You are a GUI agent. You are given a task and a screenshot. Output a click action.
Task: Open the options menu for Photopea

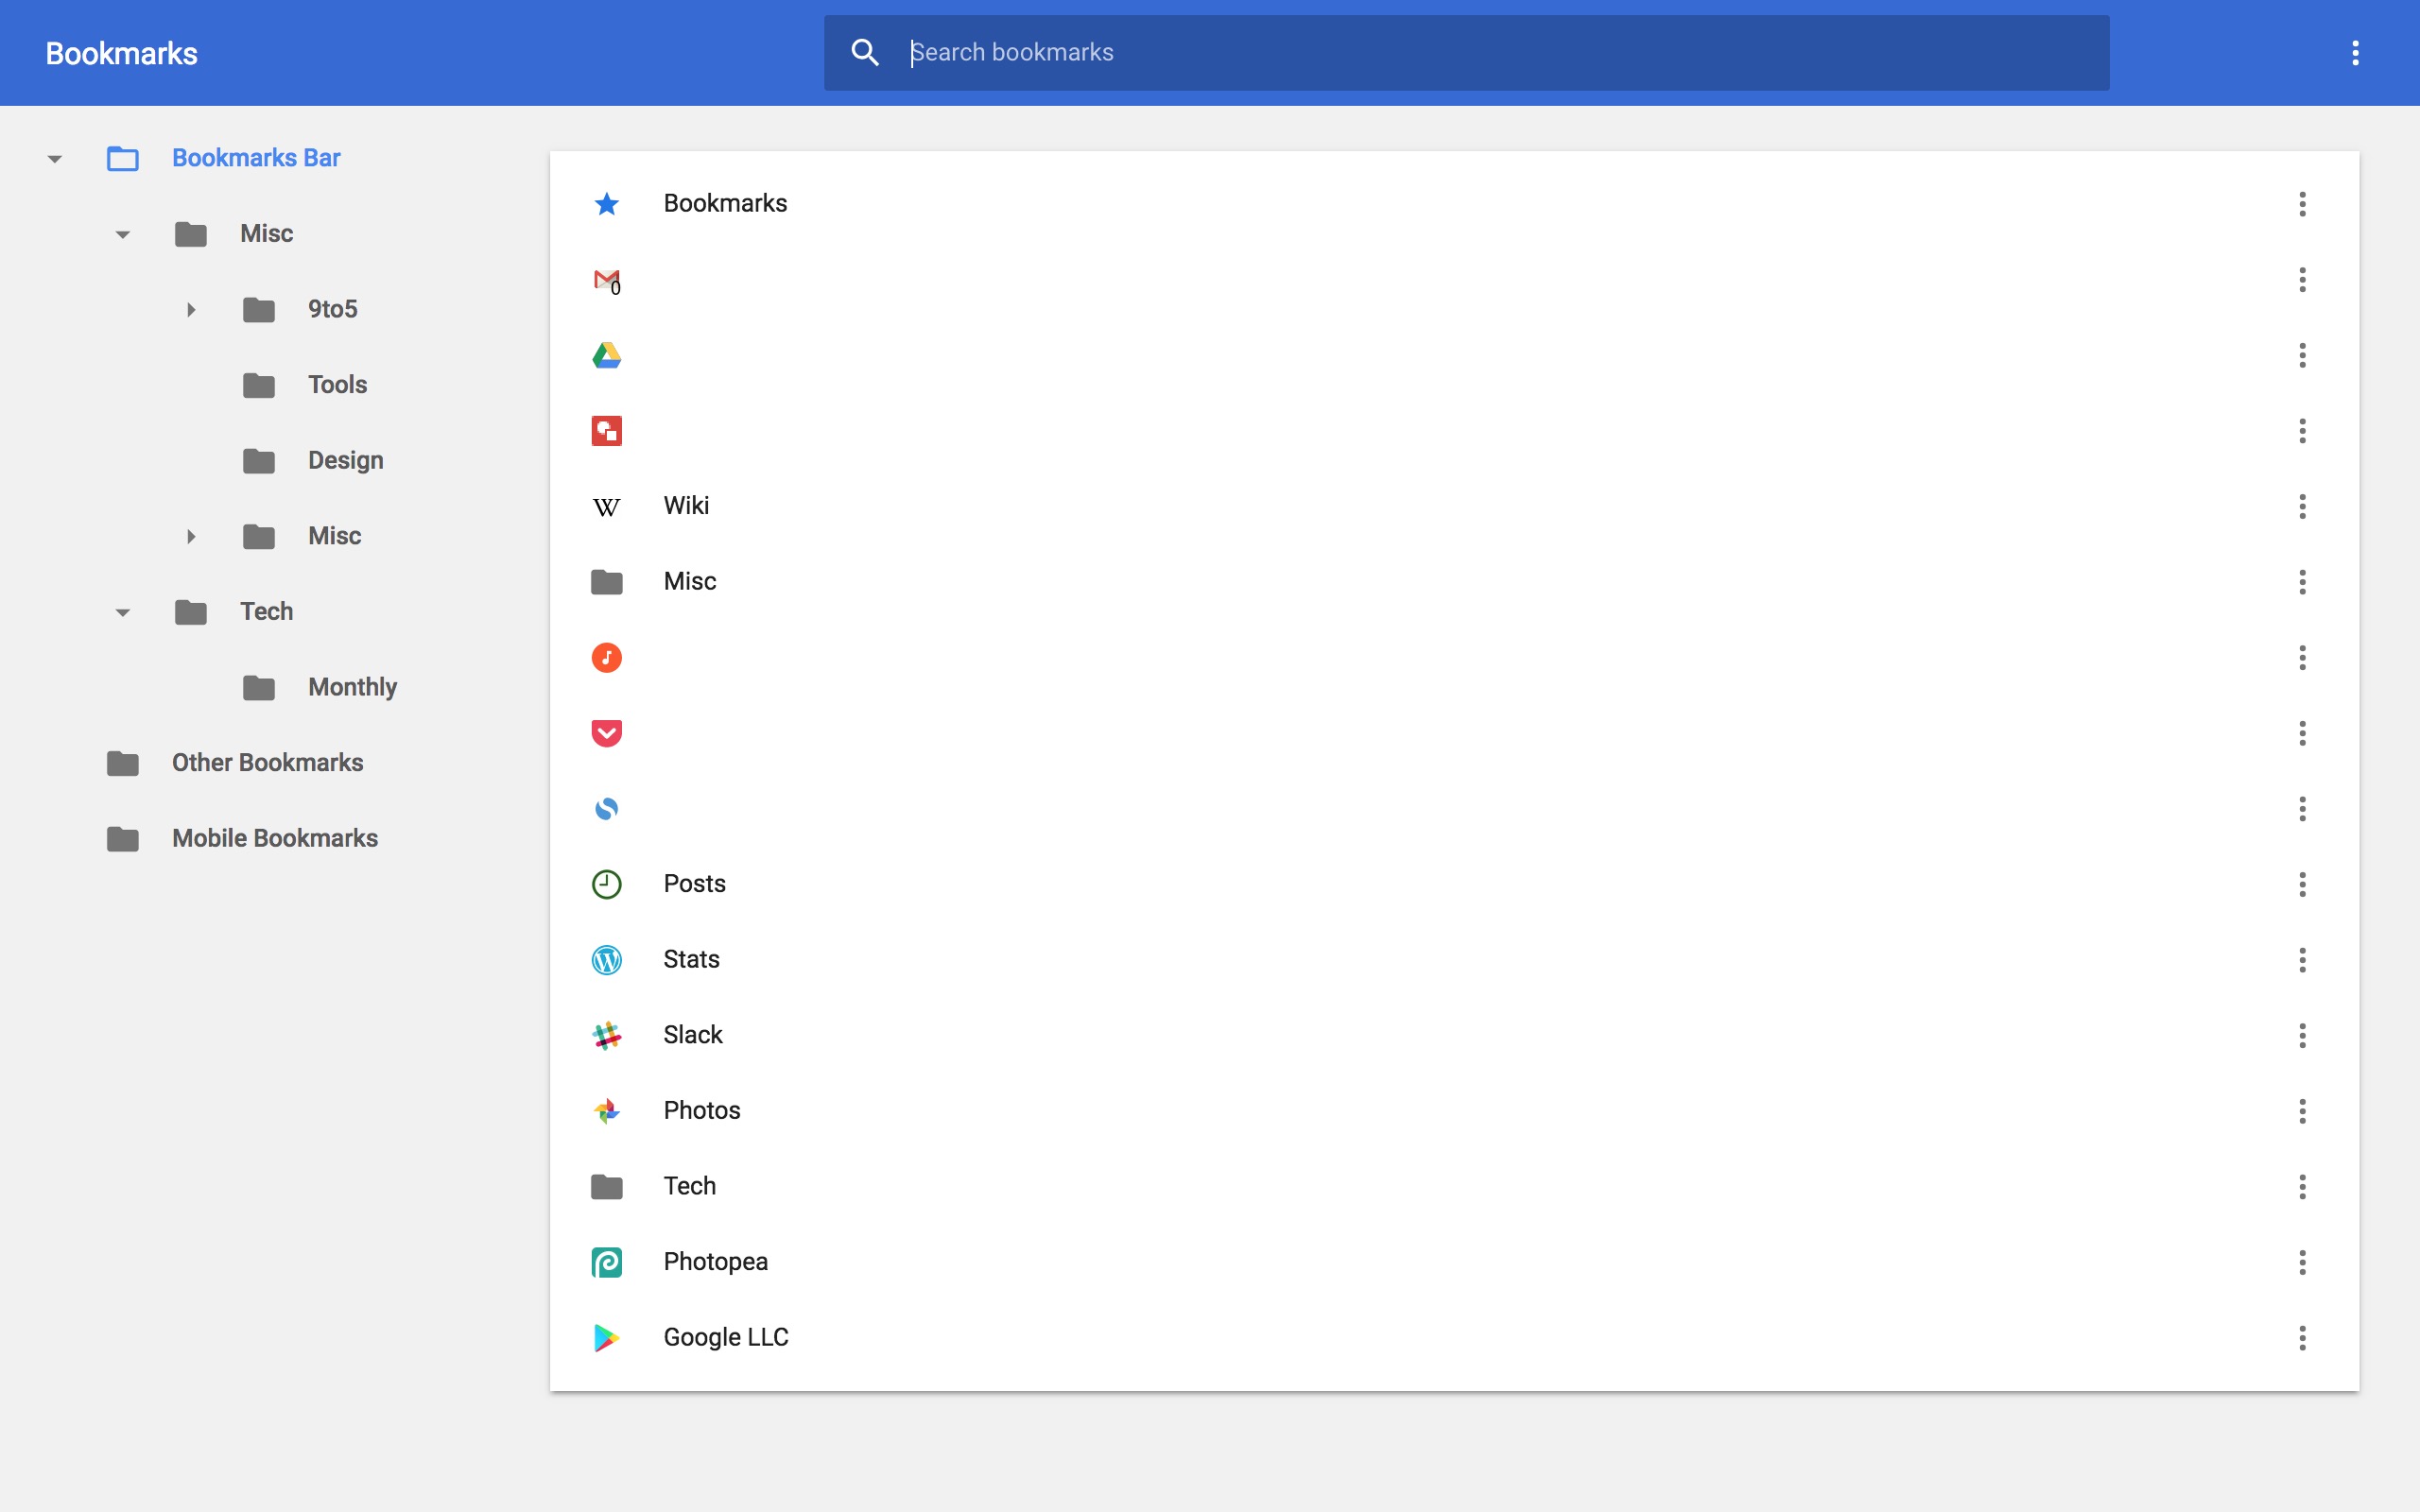point(2303,1262)
